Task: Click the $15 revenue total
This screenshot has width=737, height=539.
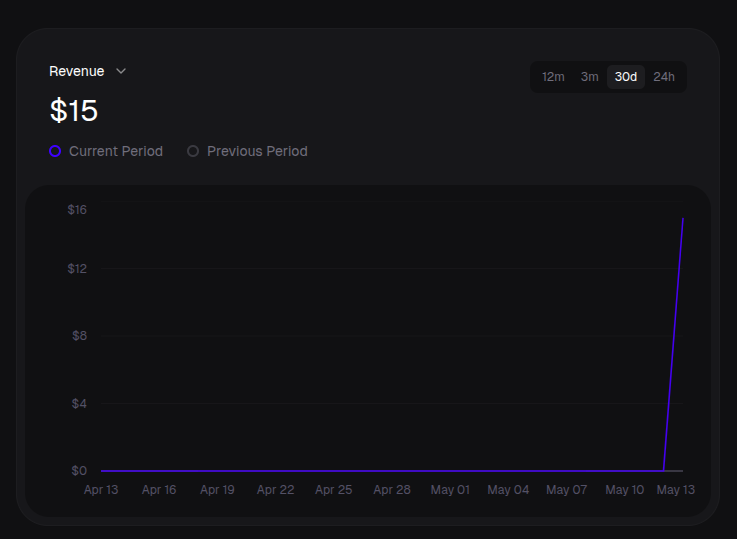Action: coord(74,111)
